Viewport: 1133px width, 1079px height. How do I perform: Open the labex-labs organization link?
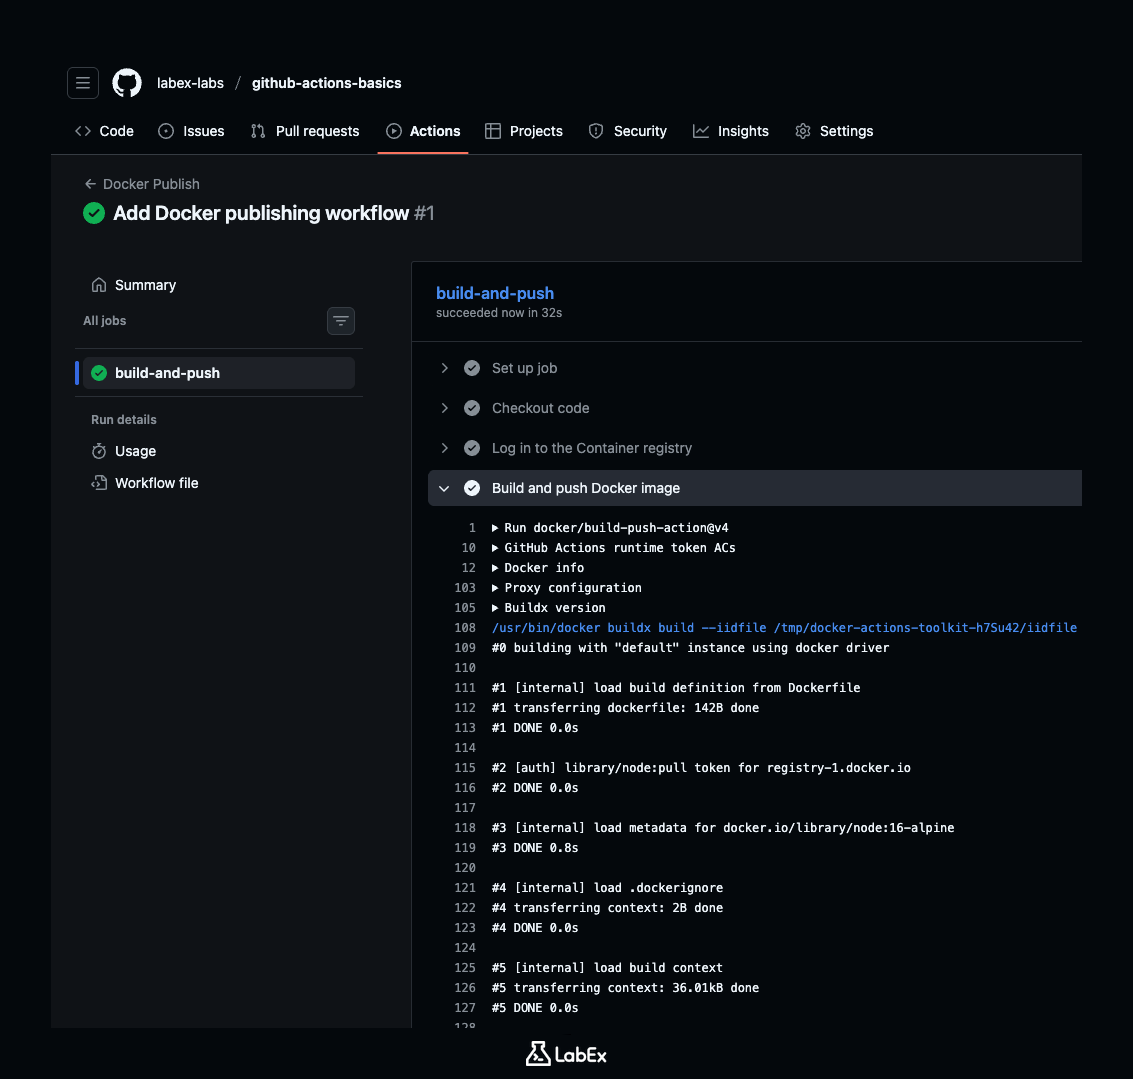190,83
